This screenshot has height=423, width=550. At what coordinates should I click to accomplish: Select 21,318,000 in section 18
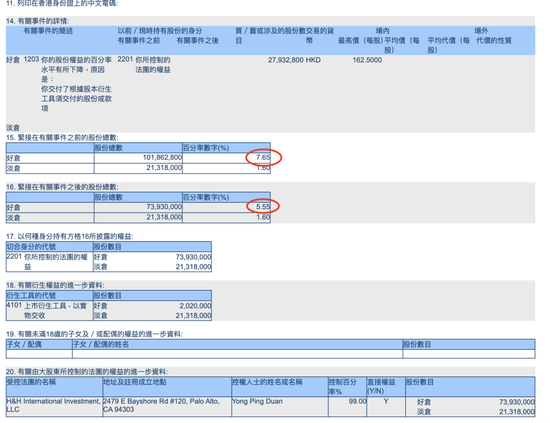coord(194,315)
